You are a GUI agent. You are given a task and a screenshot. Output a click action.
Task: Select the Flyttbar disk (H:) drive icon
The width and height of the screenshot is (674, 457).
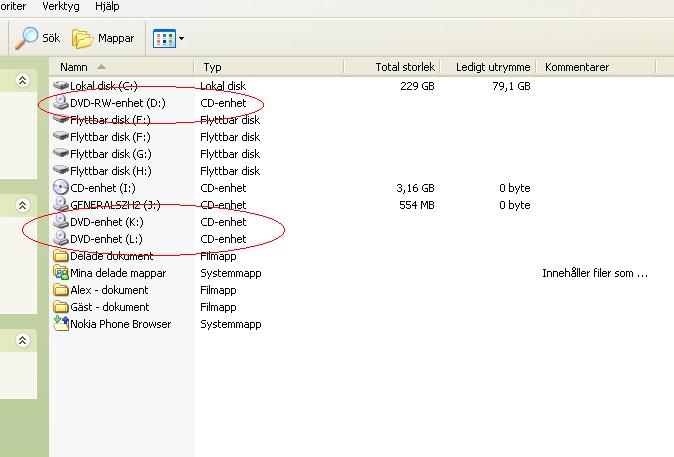61,170
